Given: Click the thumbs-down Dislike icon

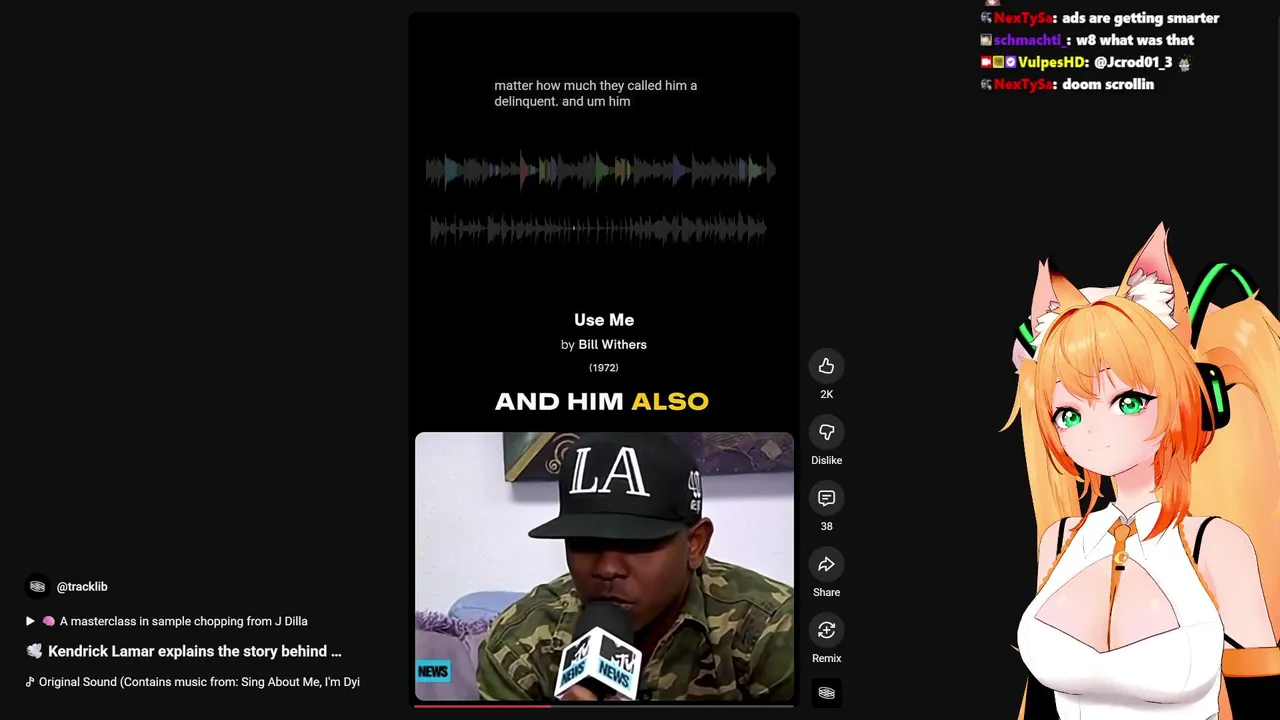Looking at the screenshot, I should click(826, 432).
